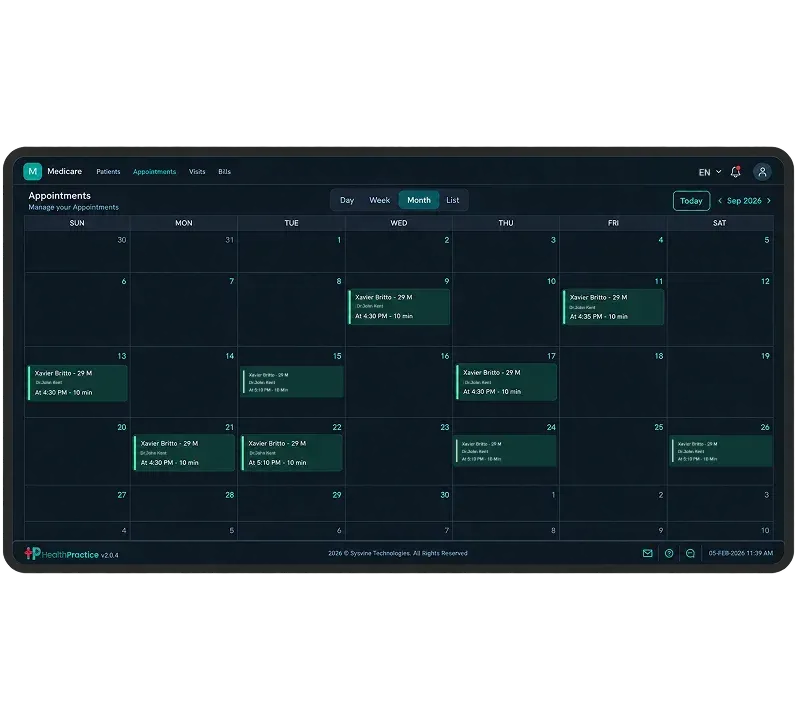Viewport: 800px width, 719px height.
Task: Expand the EN language dropdown
Action: (710, 172)
